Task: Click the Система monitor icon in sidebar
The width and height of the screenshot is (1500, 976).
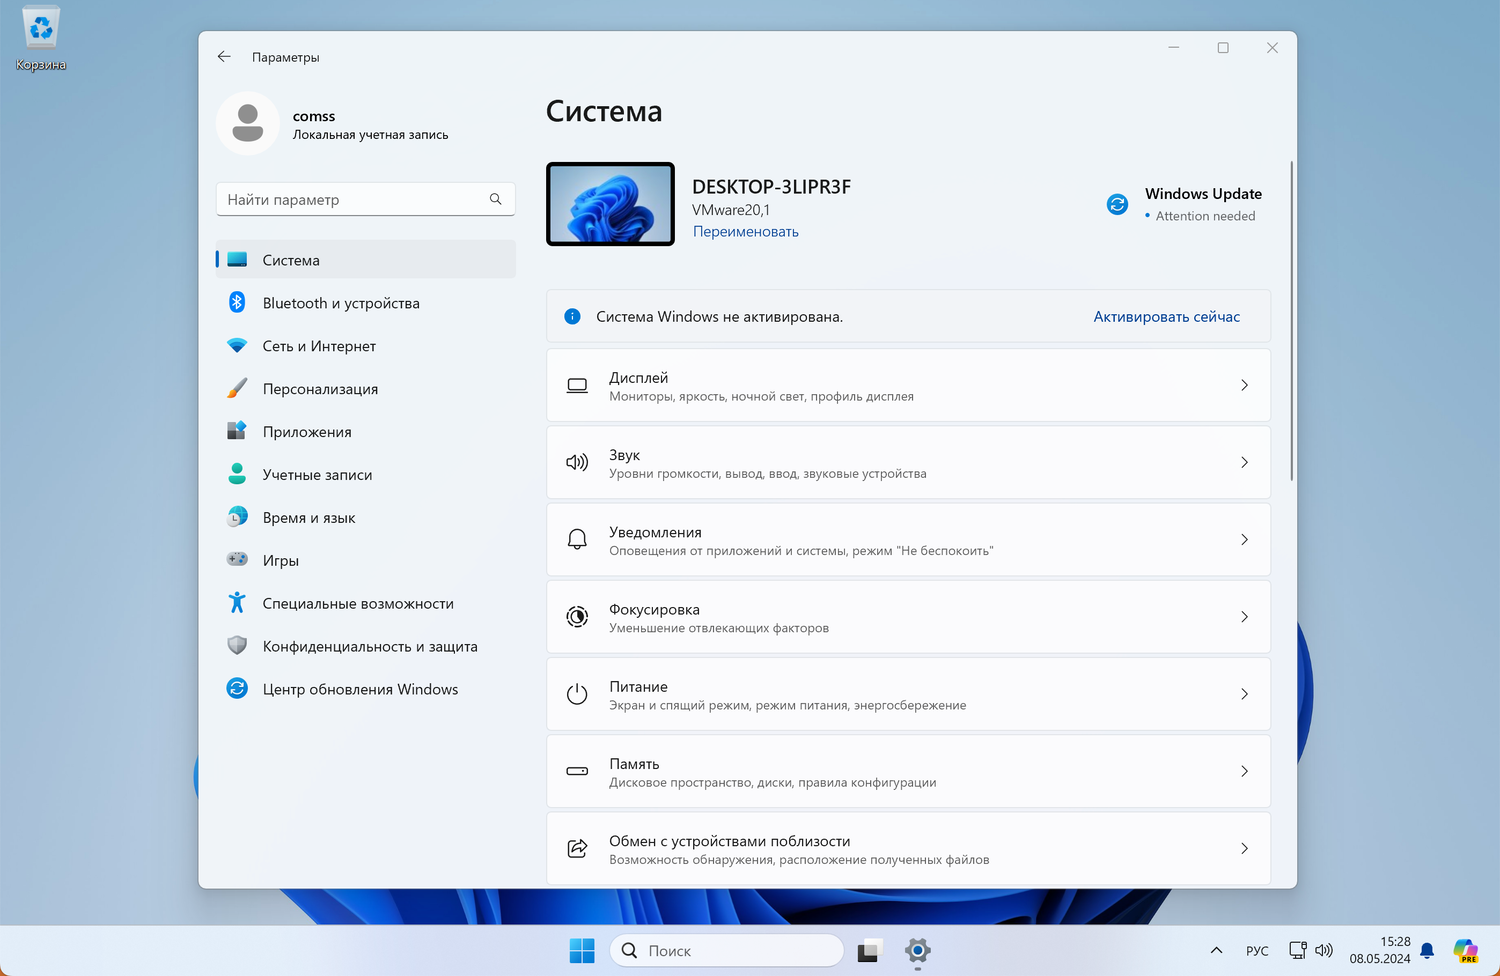Action: point(237,260)
